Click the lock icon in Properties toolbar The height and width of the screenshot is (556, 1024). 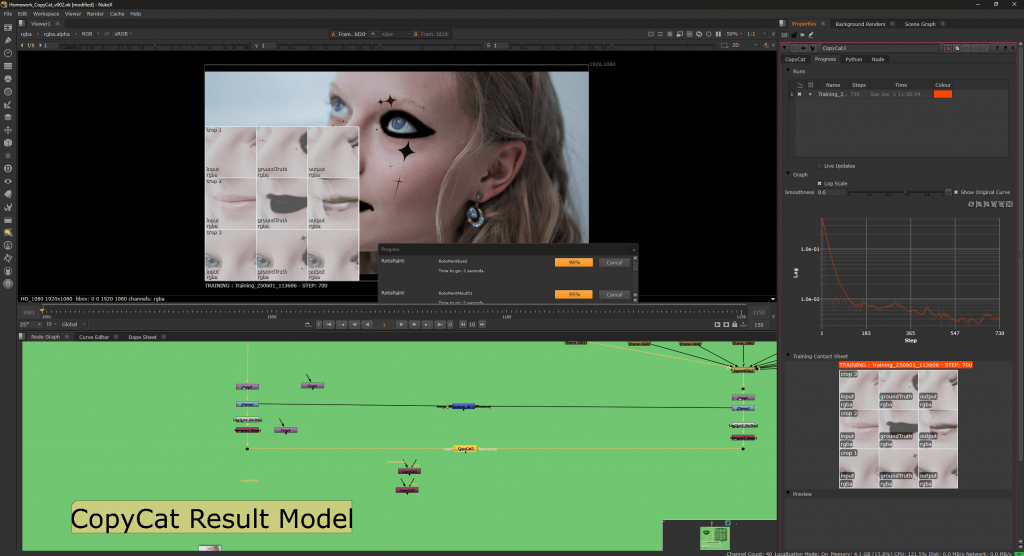pos(793,35)
